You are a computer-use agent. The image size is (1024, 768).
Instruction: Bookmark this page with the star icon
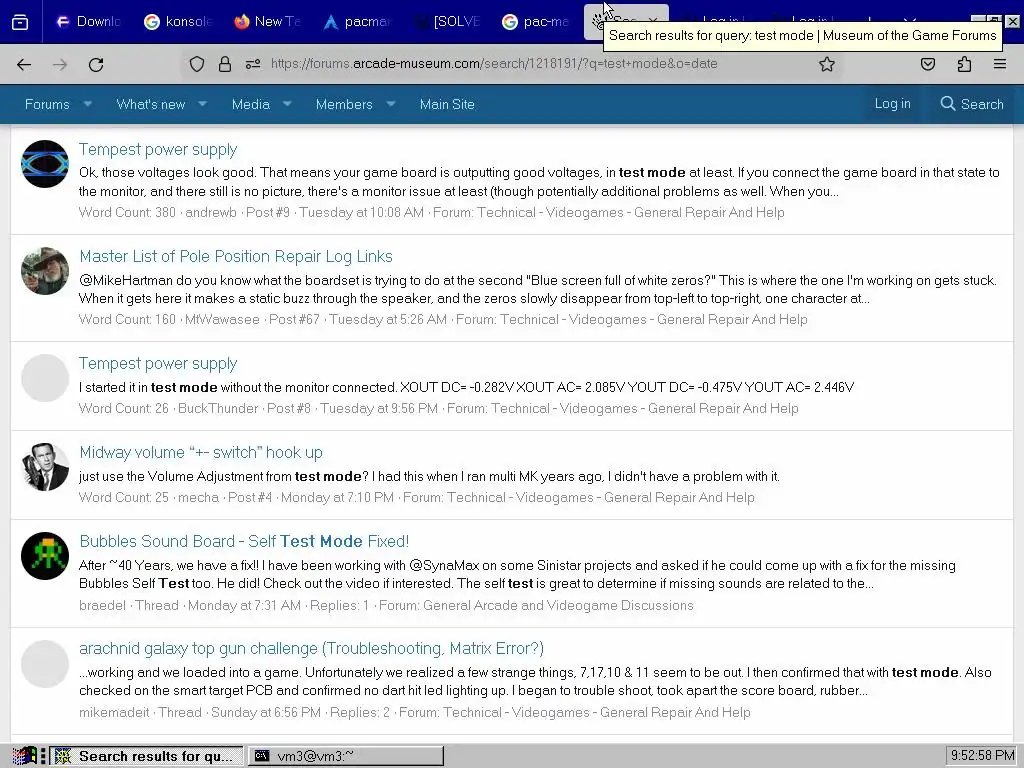pos(827,64)
